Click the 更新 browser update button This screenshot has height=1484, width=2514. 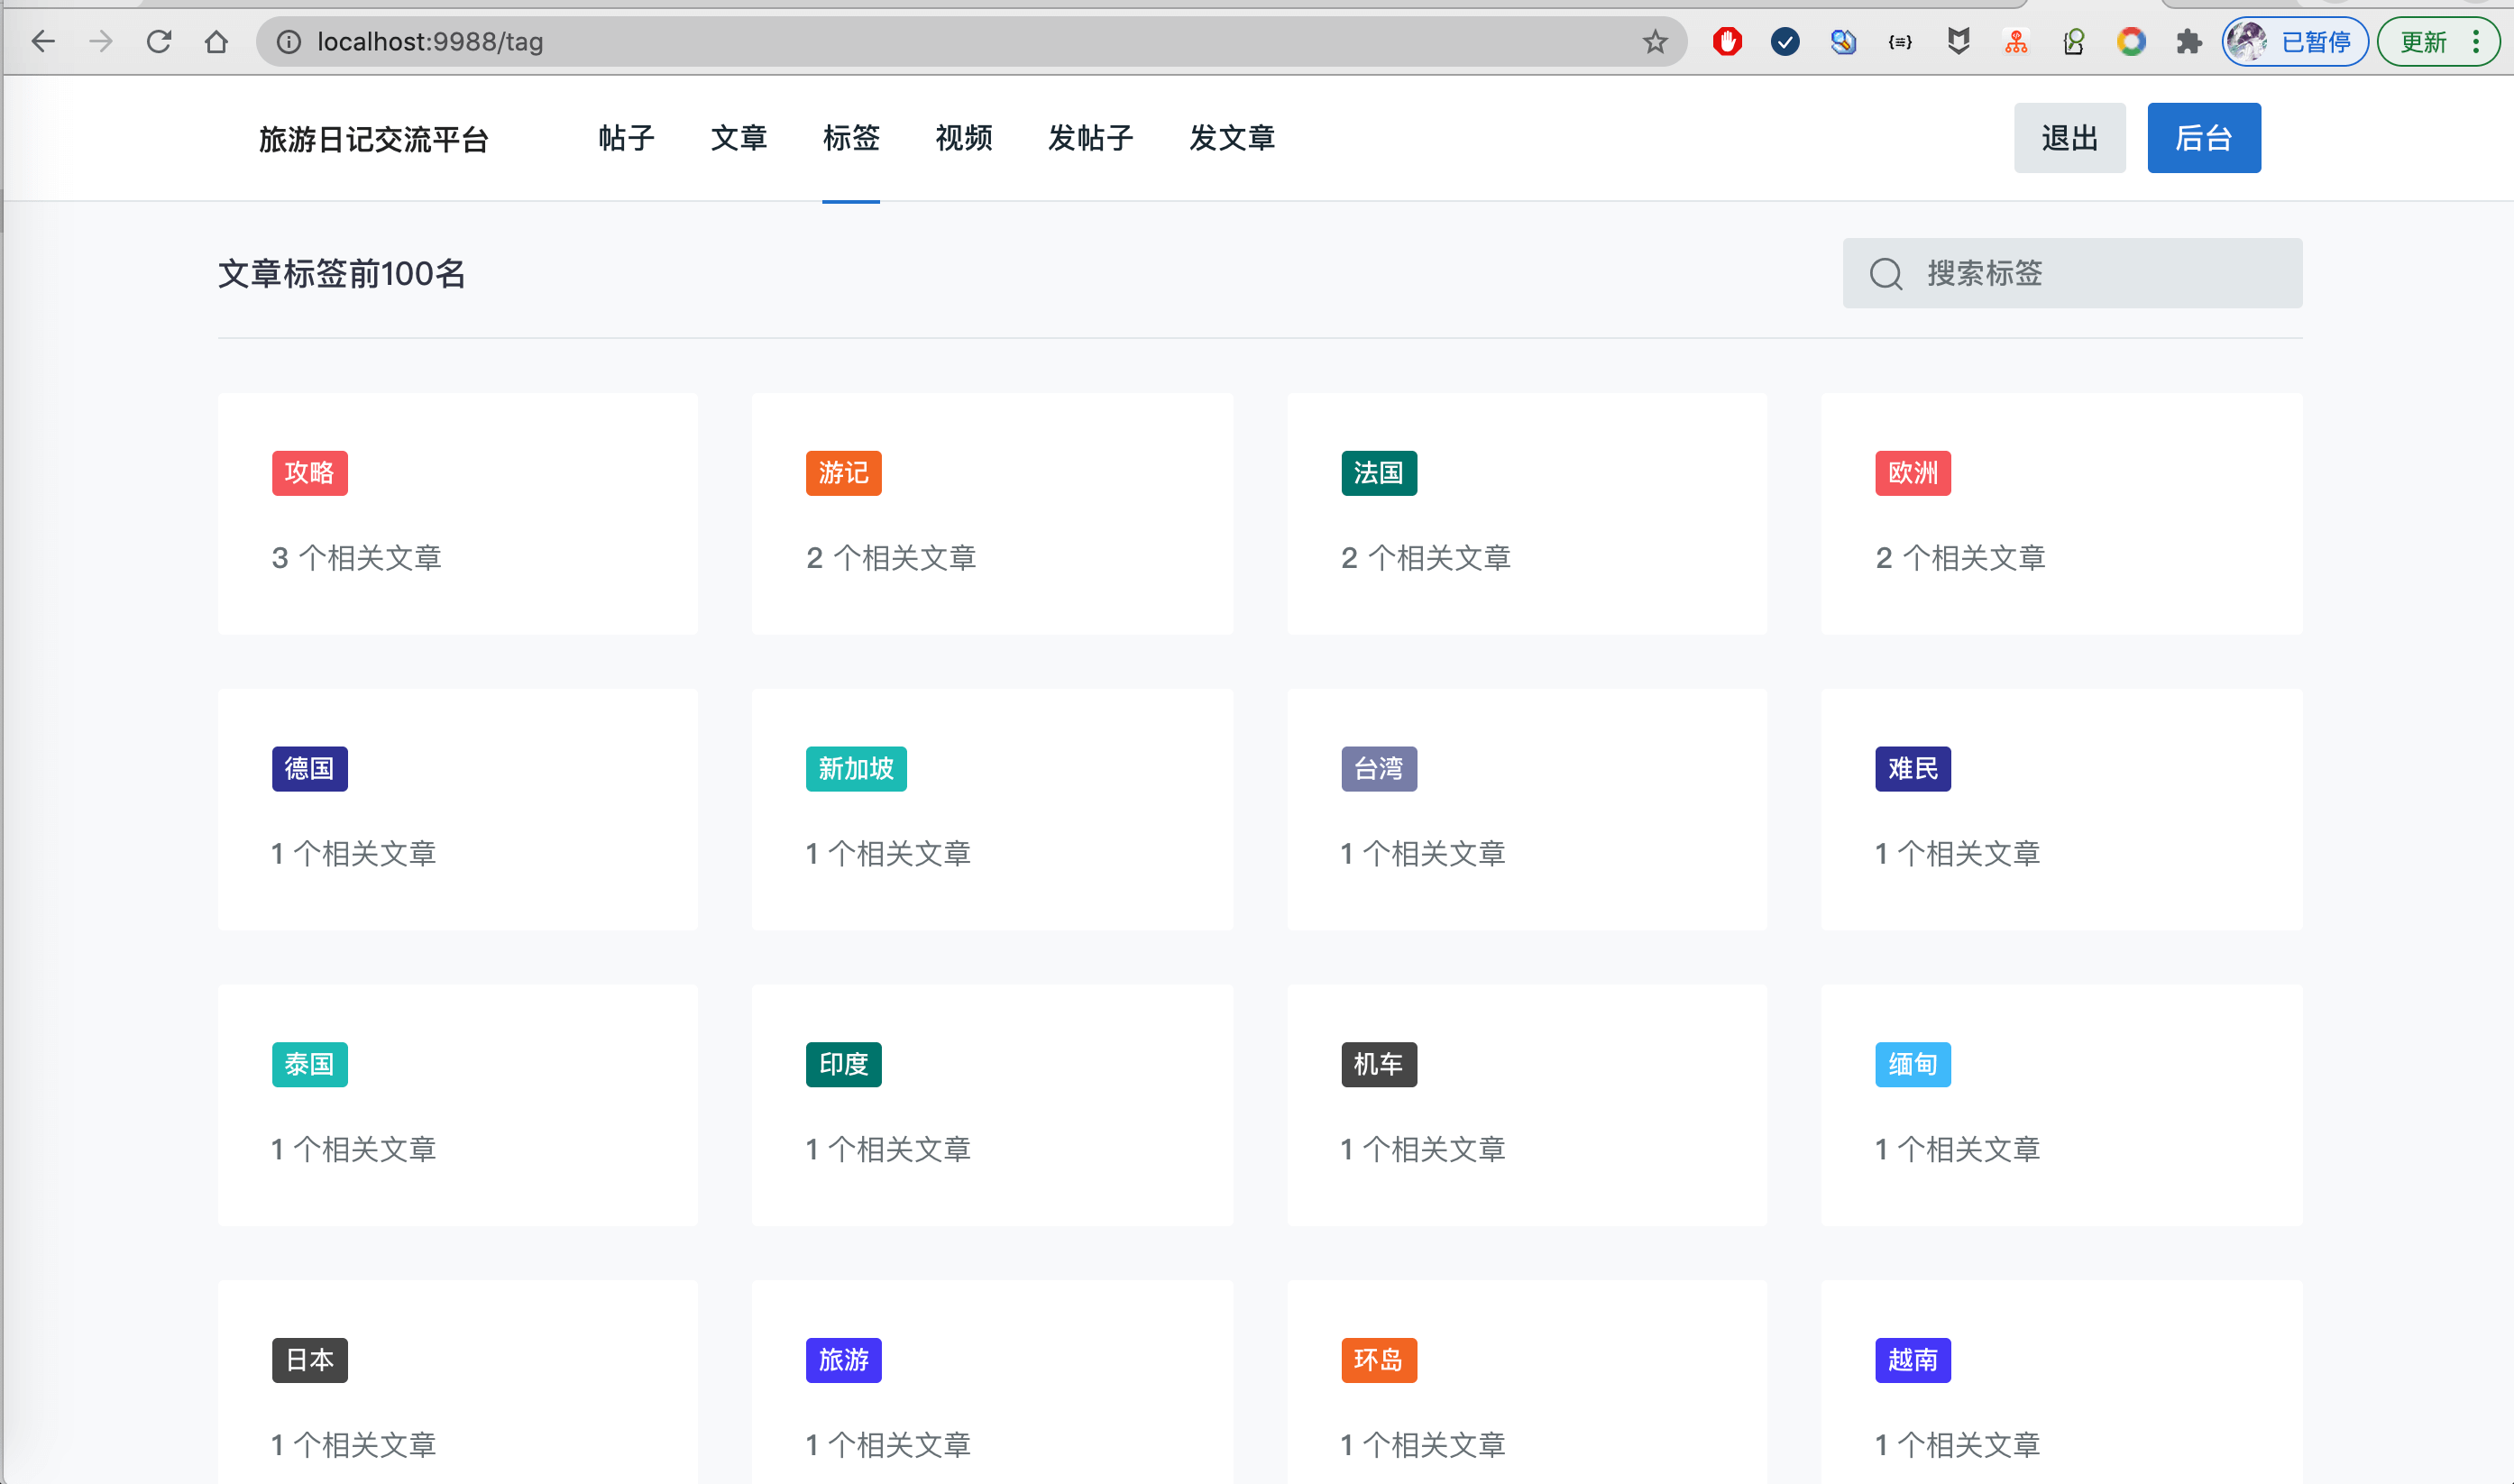pos(2423,41)
